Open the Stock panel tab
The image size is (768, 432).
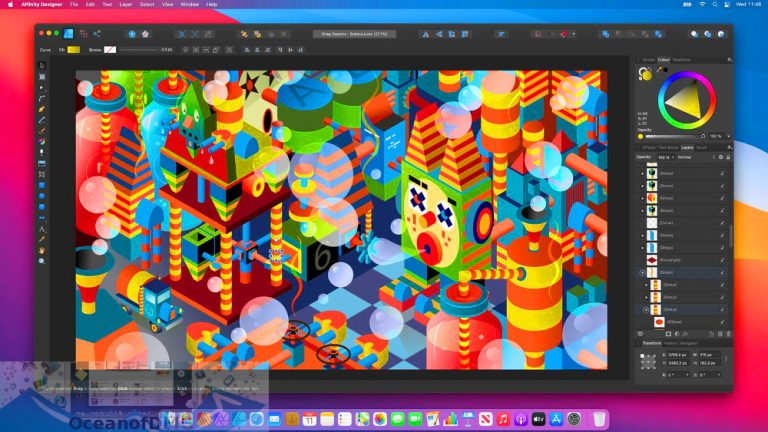702,147
